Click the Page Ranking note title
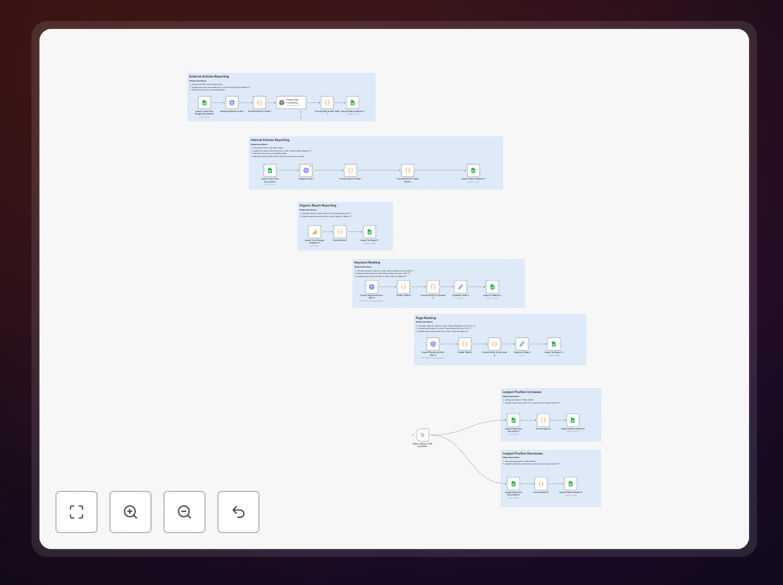Screen dimensions: 783x585 [426, 318]
